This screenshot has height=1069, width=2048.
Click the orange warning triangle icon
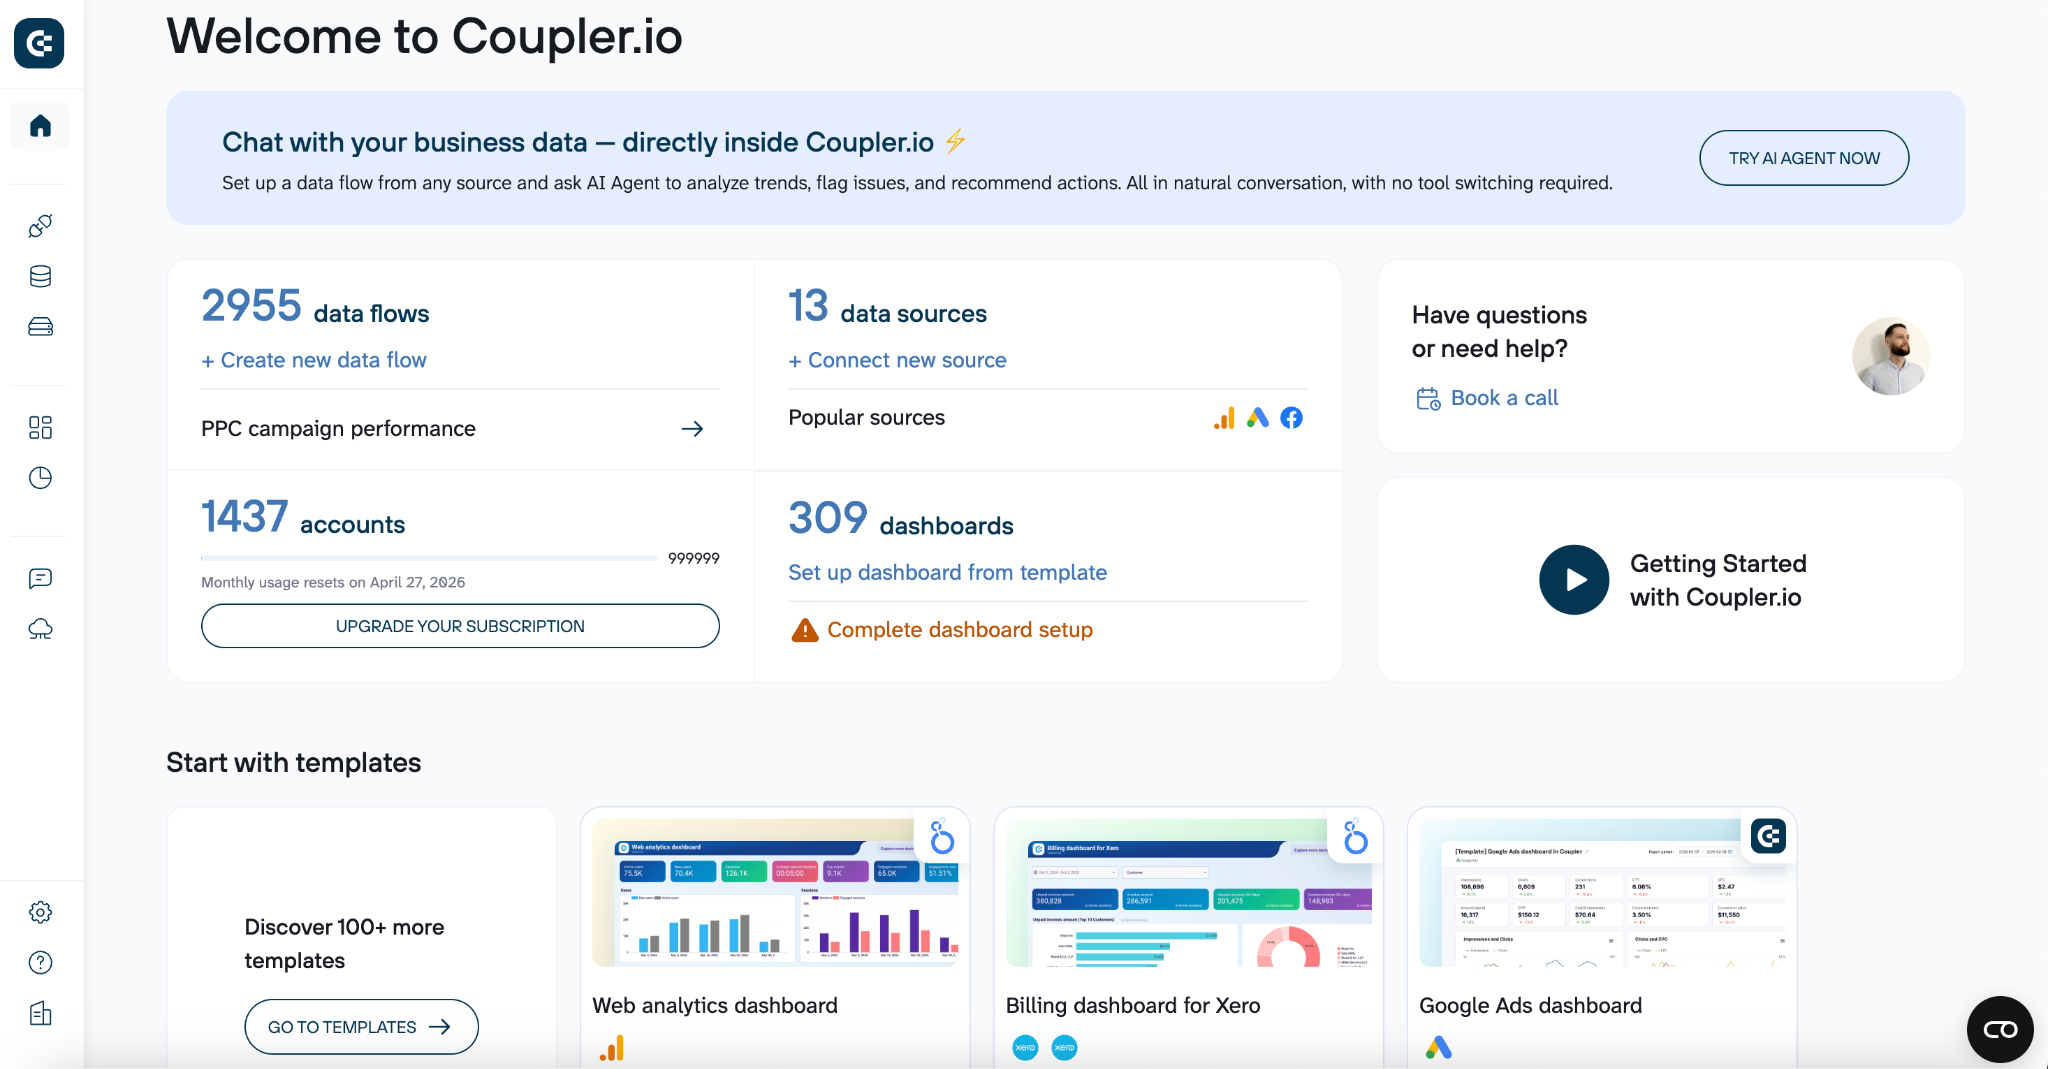click(x=805, y=630)
